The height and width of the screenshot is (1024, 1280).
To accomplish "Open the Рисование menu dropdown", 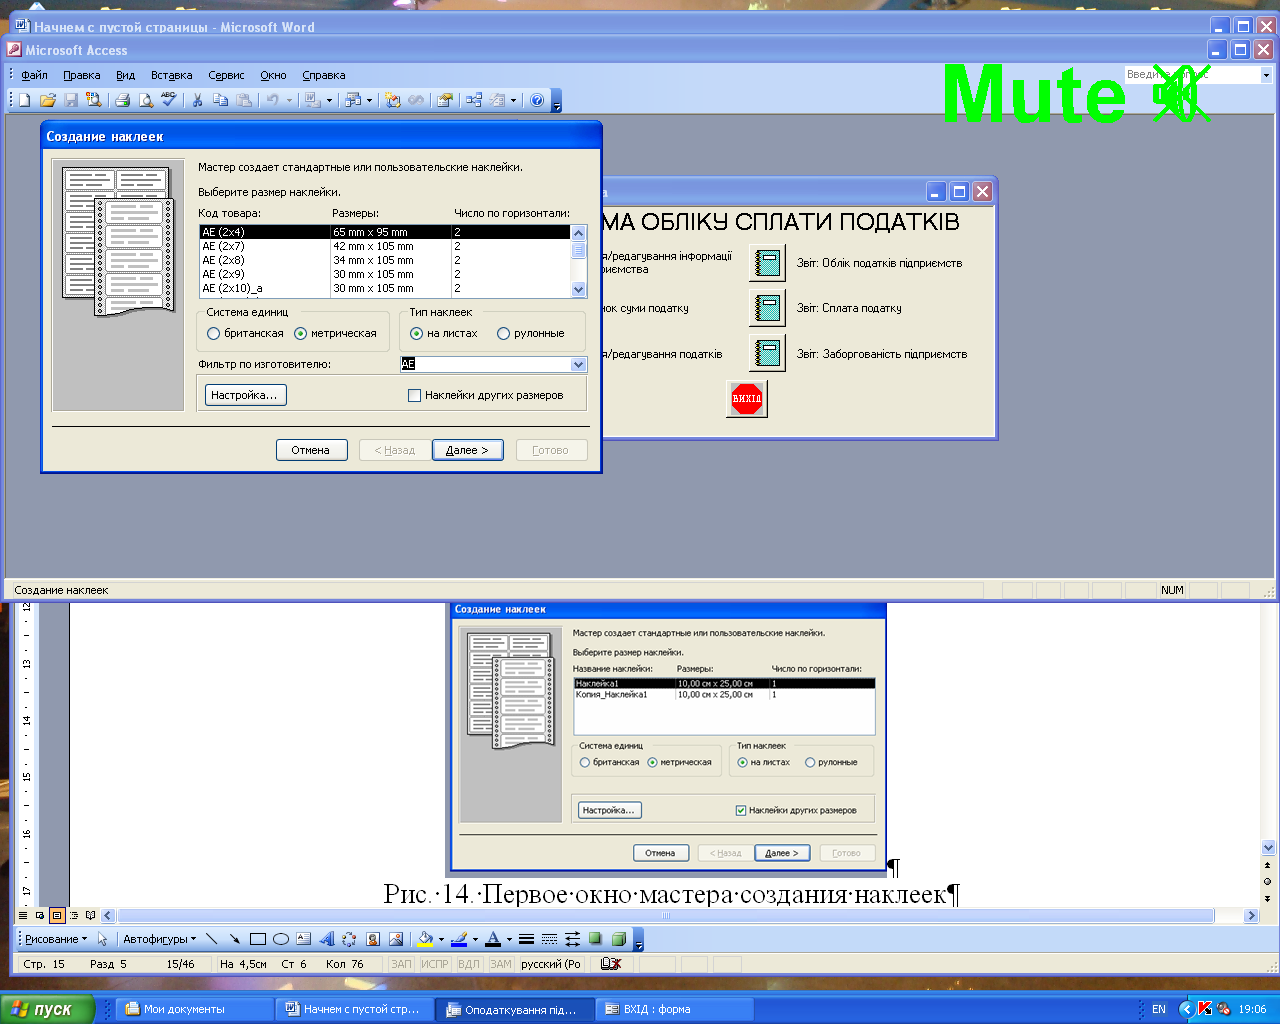I will click(x=56, y=939).
